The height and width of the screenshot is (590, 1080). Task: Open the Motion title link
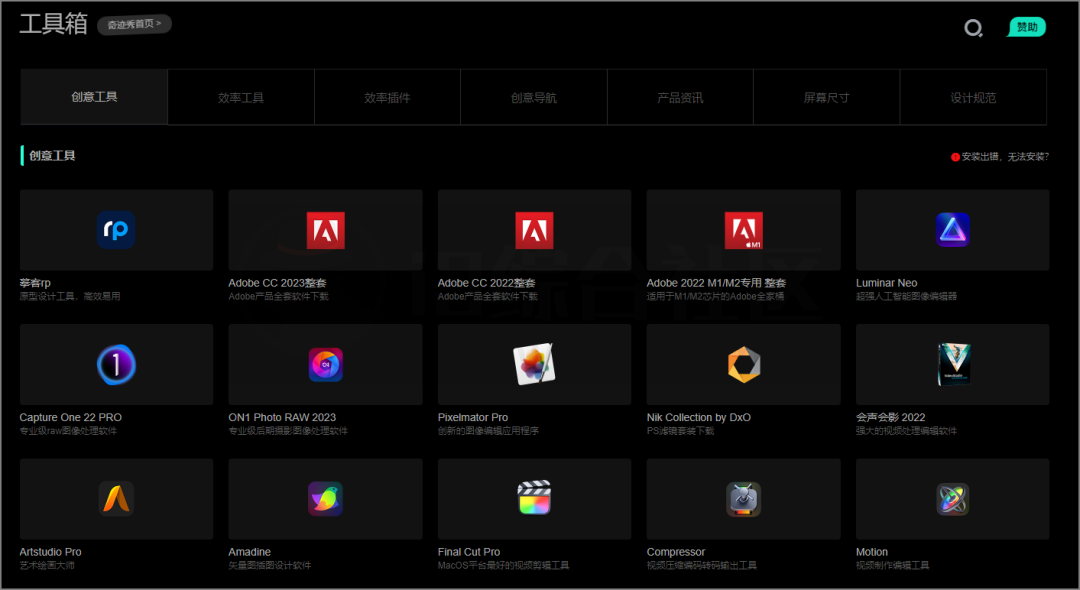(x=872, y=552)
